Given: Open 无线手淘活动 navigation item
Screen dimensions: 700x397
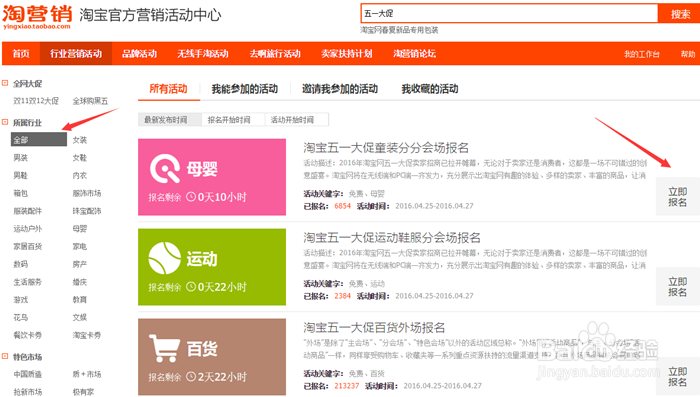Looking at the screenshot, I should (x=203, y=54).
